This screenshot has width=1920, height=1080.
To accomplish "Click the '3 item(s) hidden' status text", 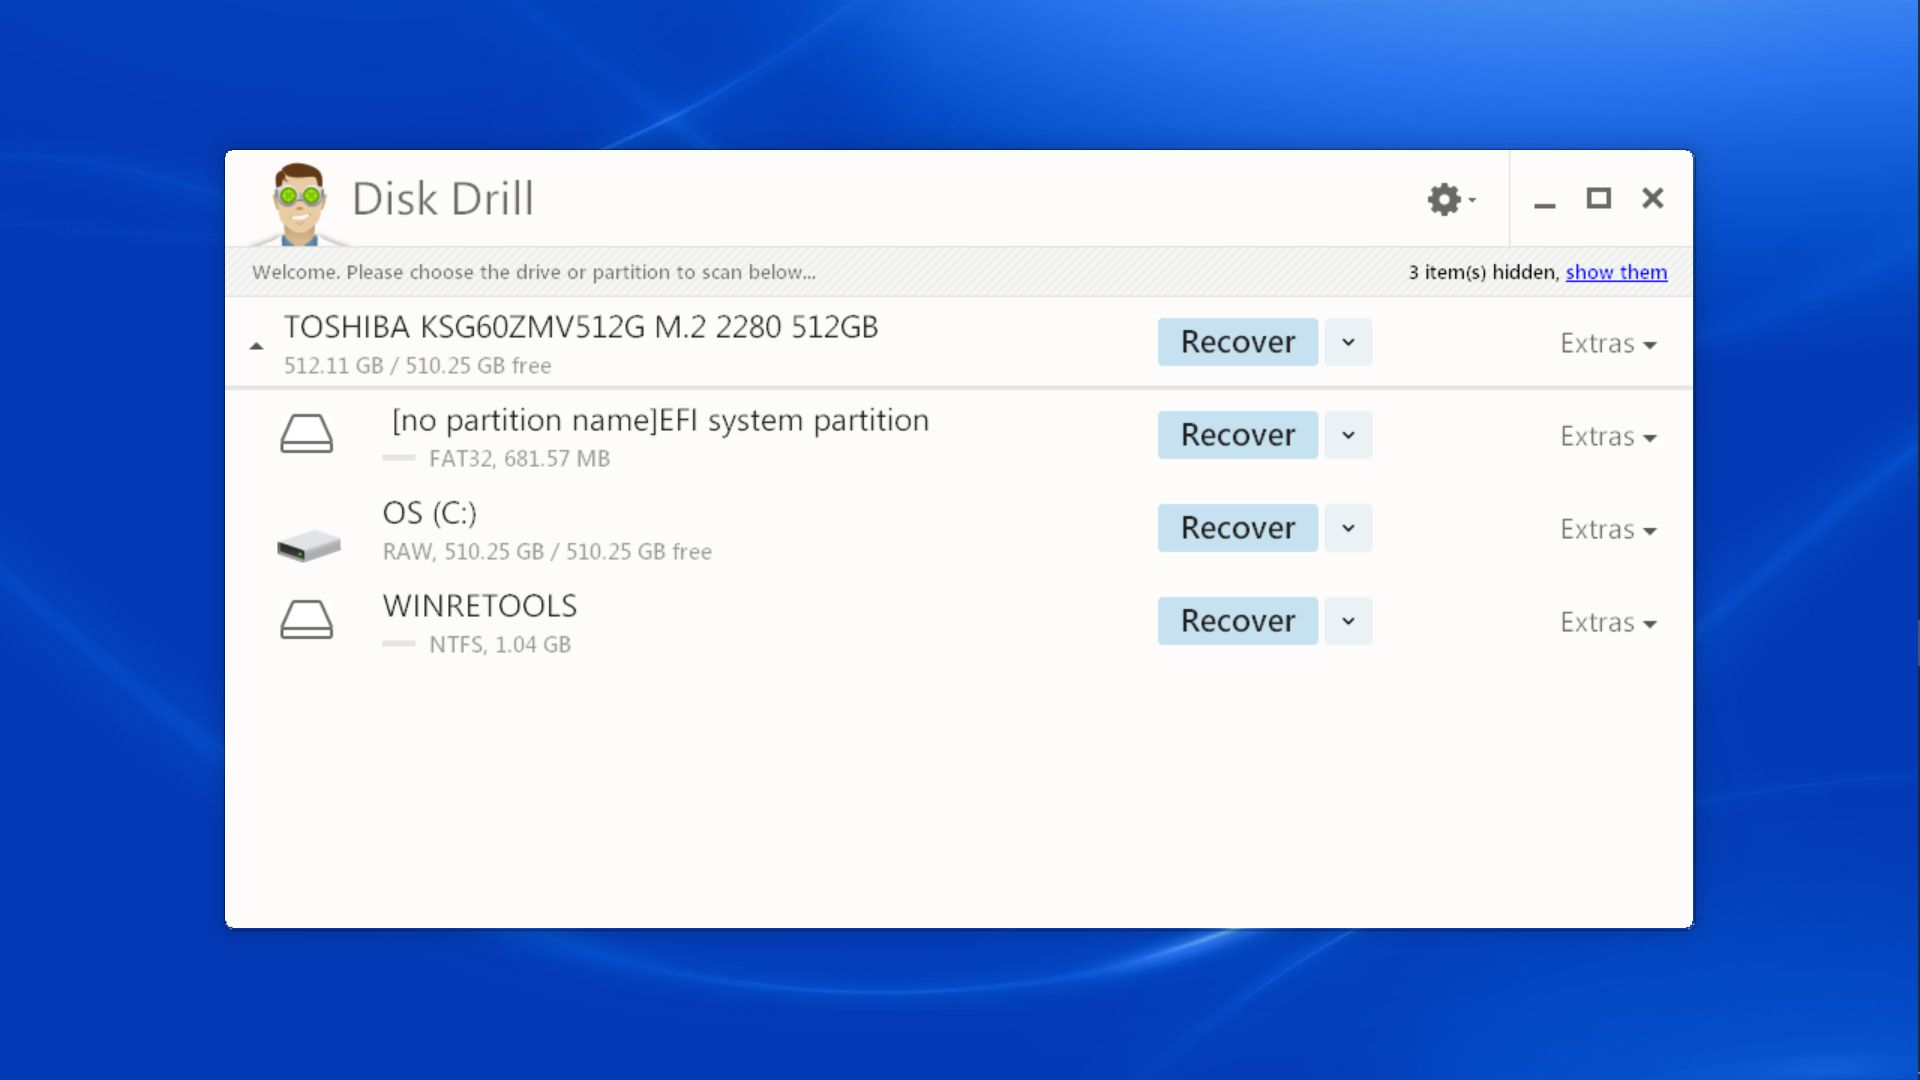I will coord(1484,272).
